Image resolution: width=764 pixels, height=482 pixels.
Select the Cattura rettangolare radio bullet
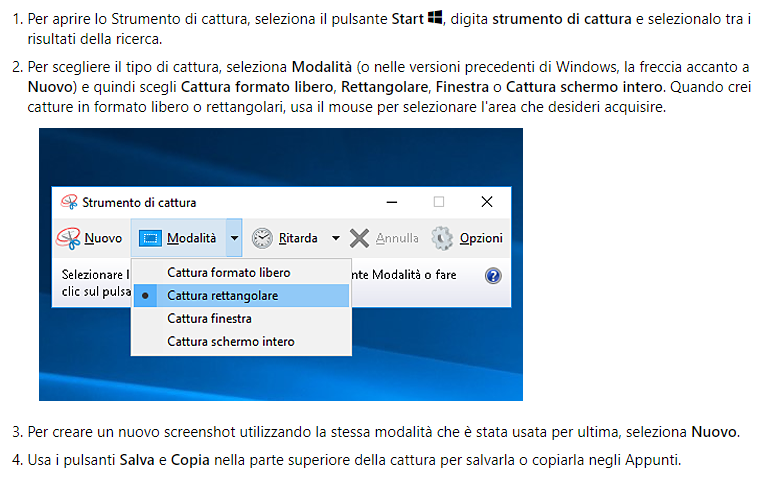click(145, 296)
